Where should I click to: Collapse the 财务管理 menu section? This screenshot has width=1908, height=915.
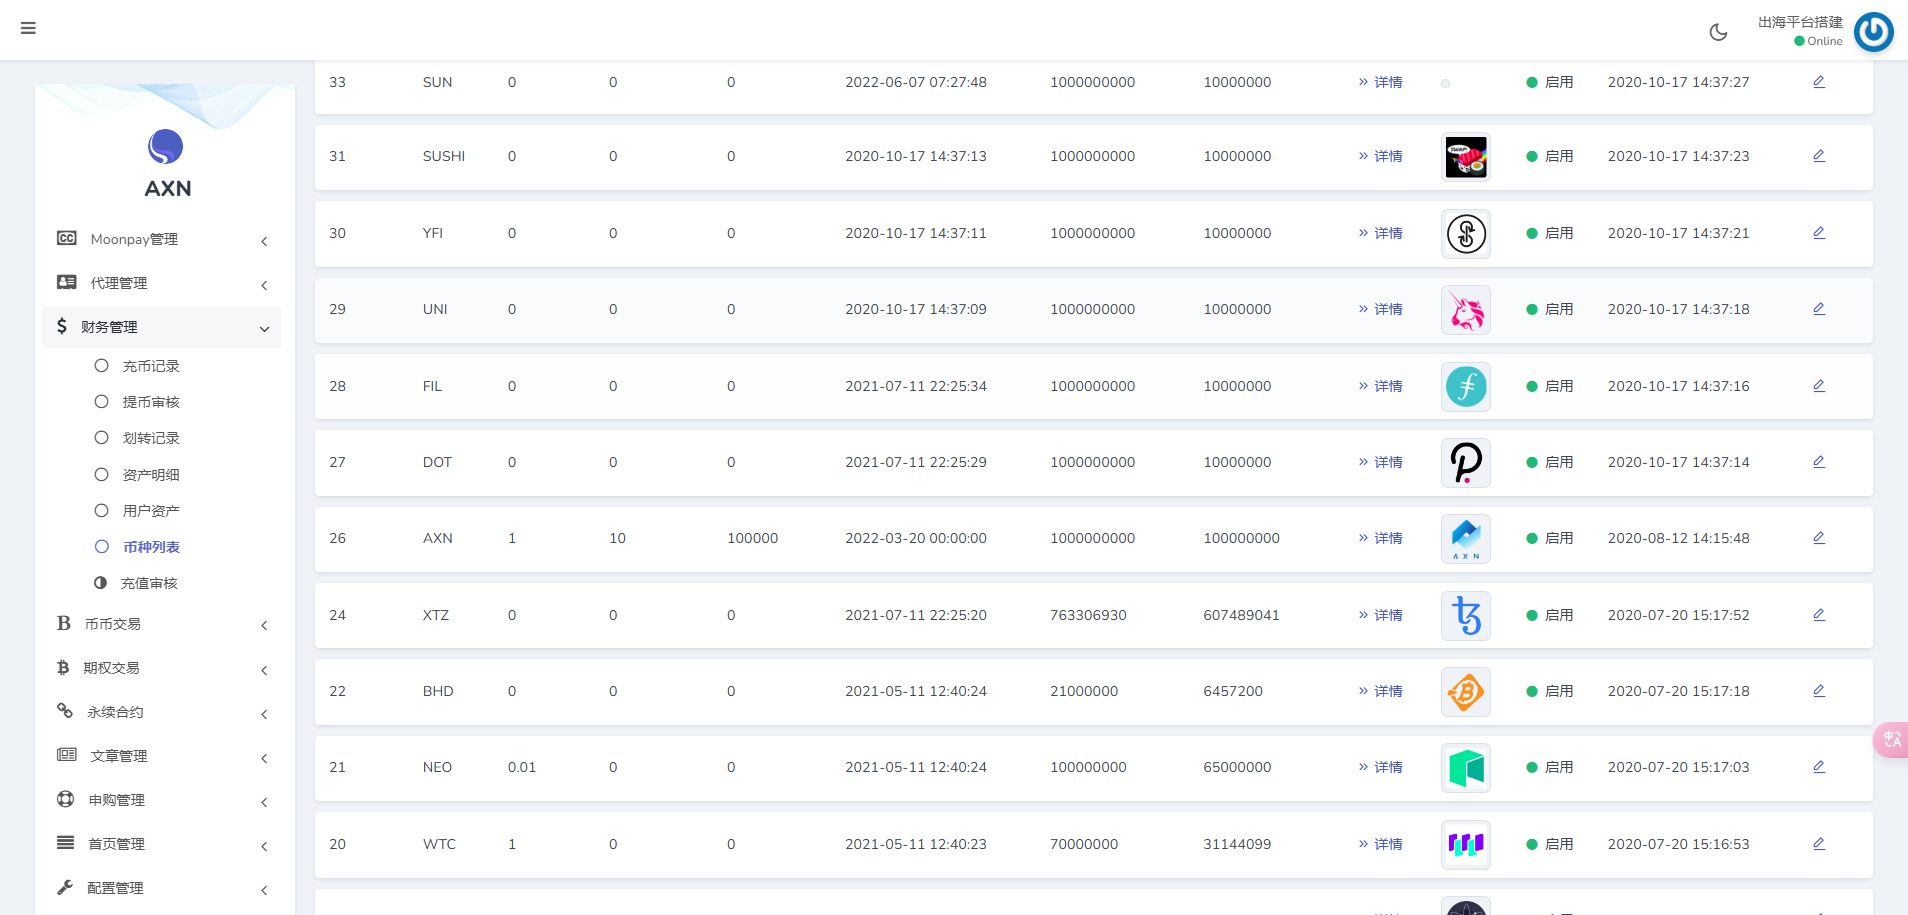click(x=162, y=327)
